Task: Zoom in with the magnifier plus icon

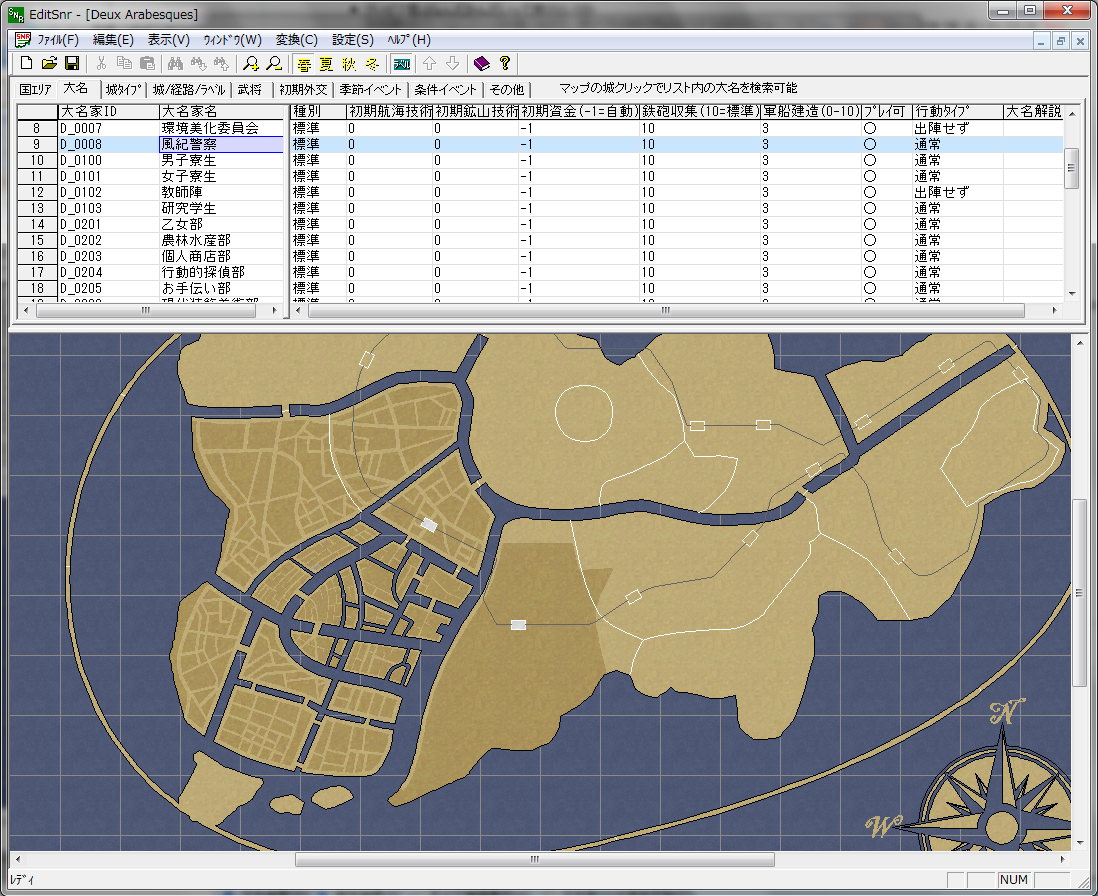Action: (x=251, y=64)
